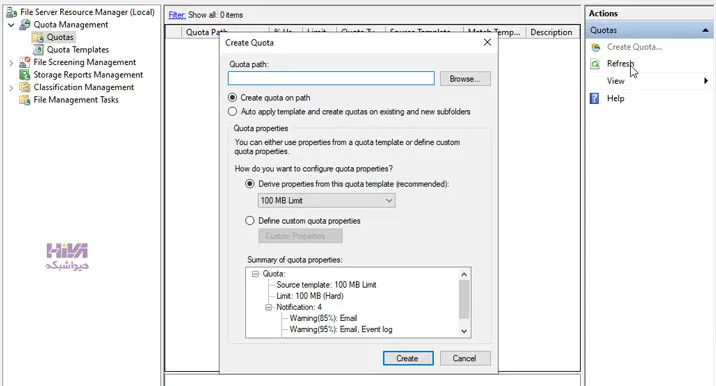
Task: Click the Help question mark icon
Action: pyautogui.click(x=594, y=98)
